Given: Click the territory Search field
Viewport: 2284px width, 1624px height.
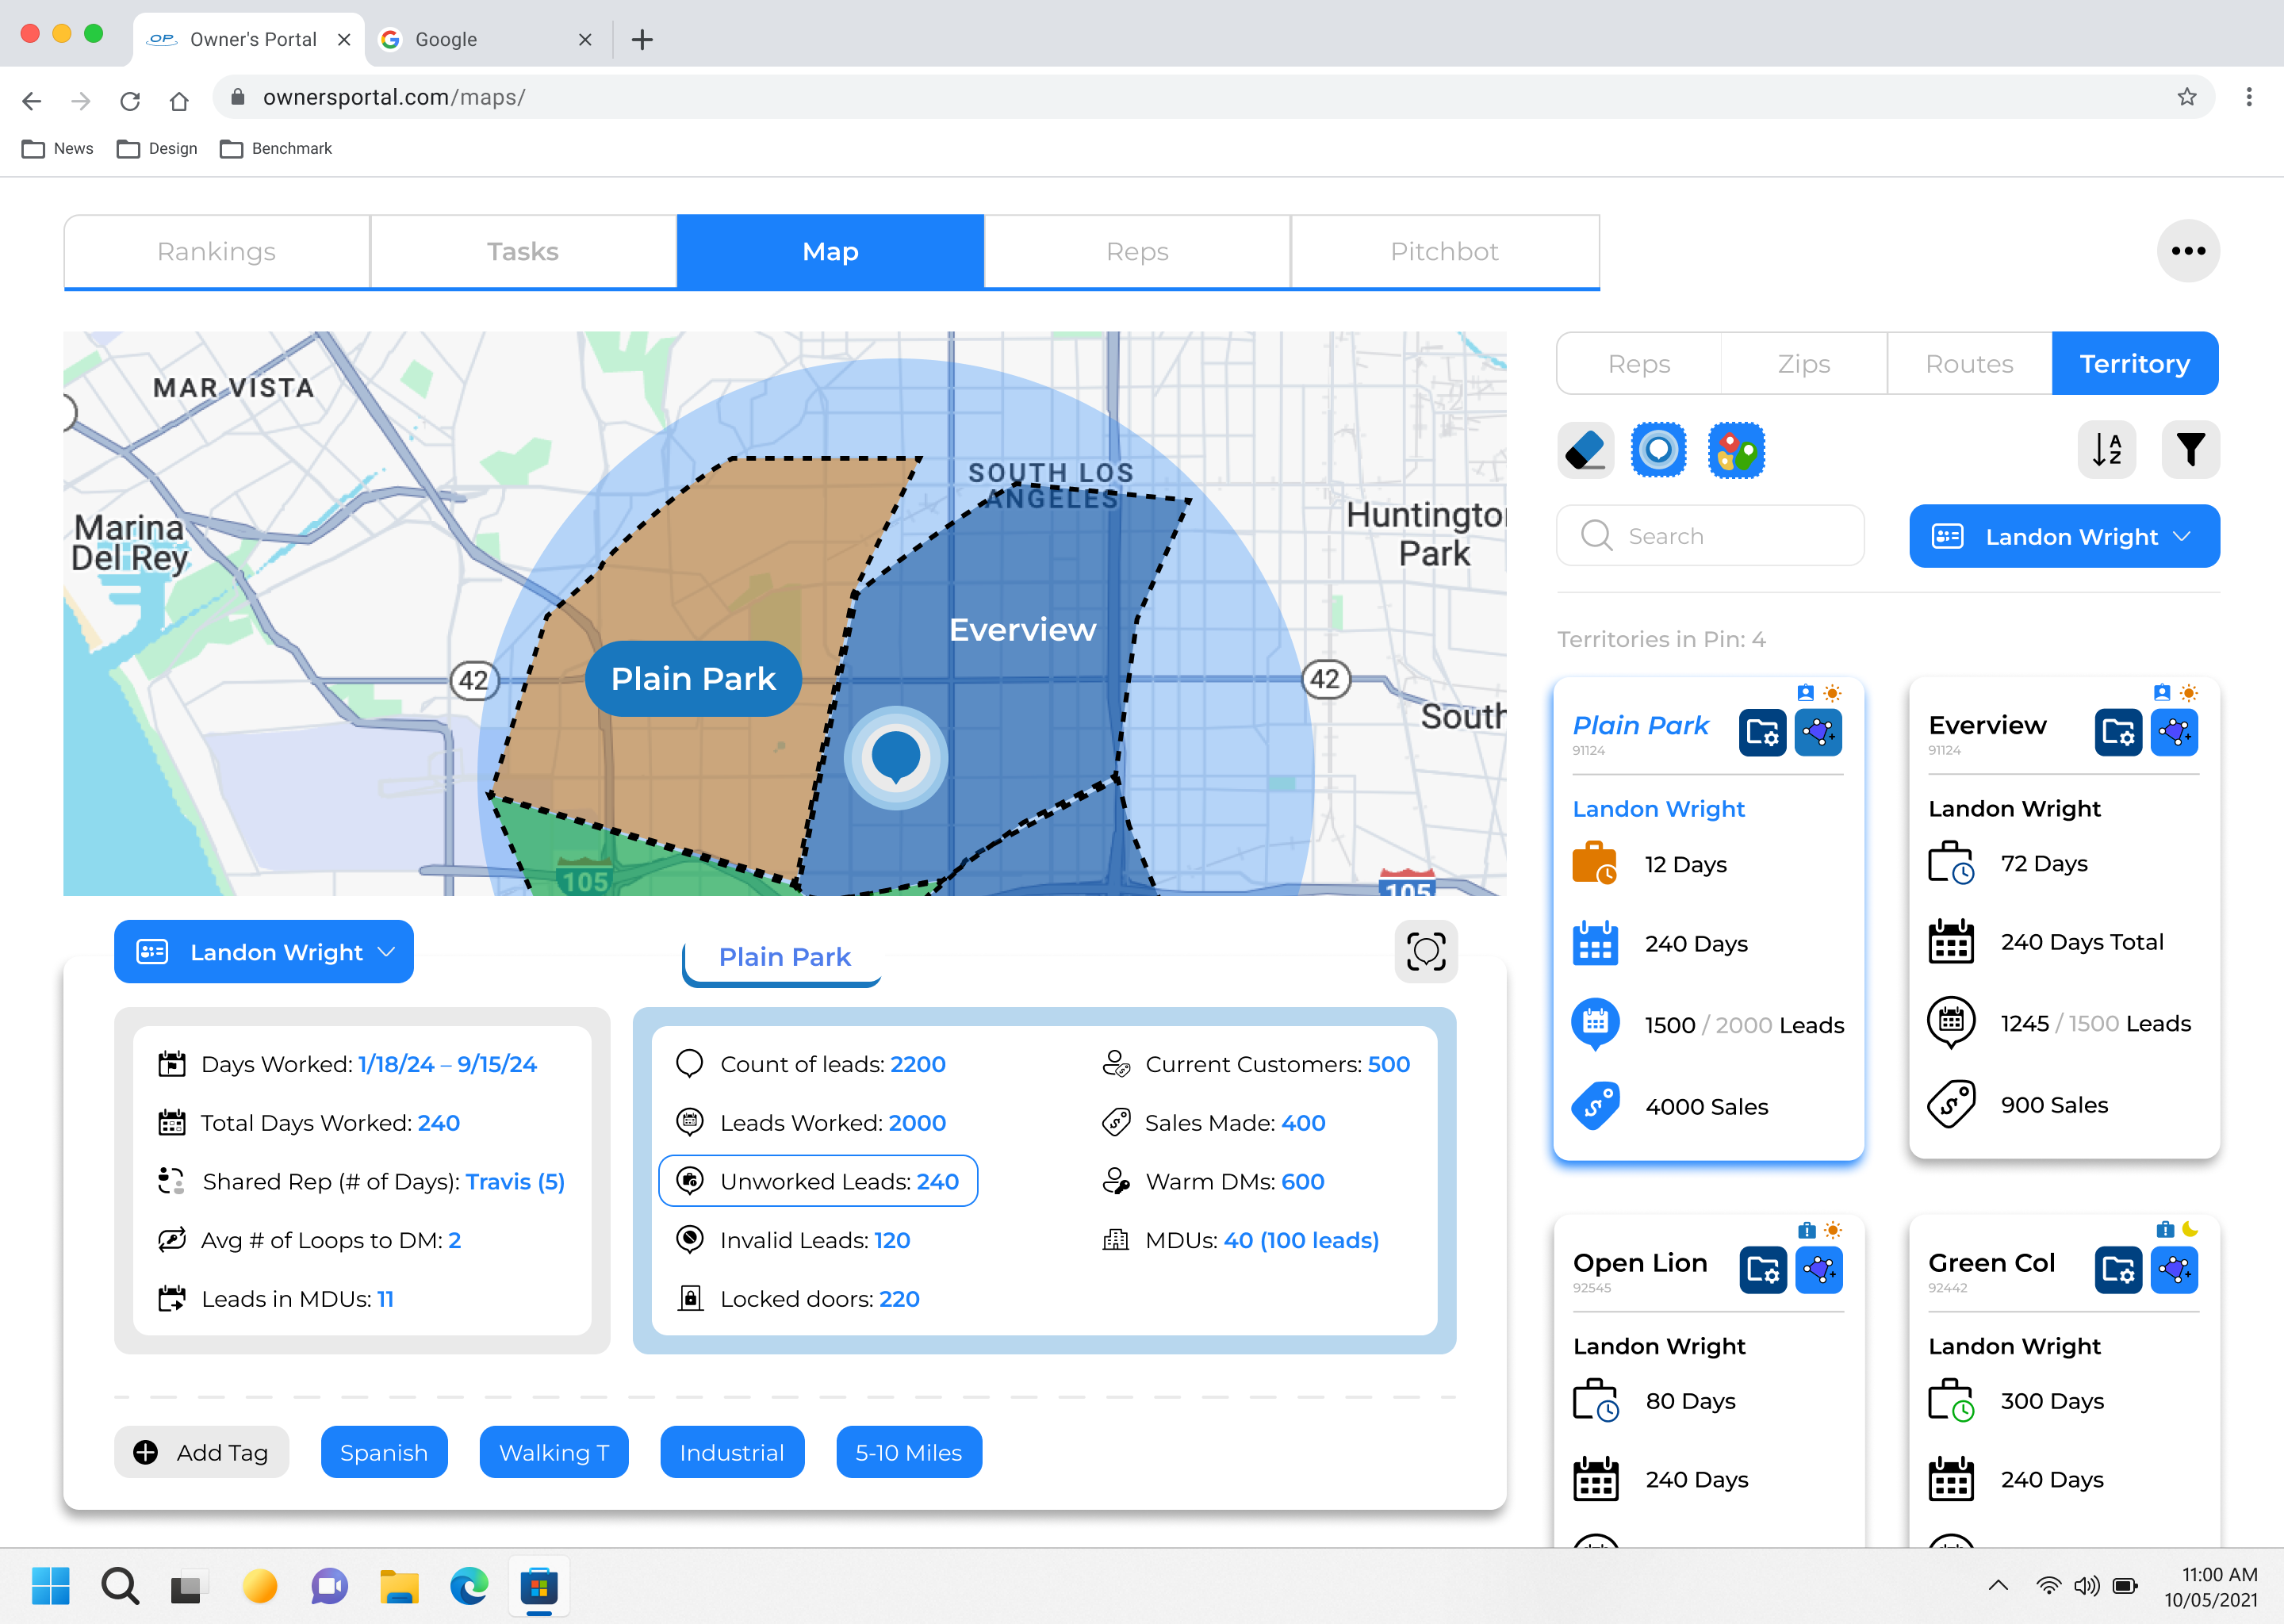Looking at the screenshot, I should (1710, 537).
